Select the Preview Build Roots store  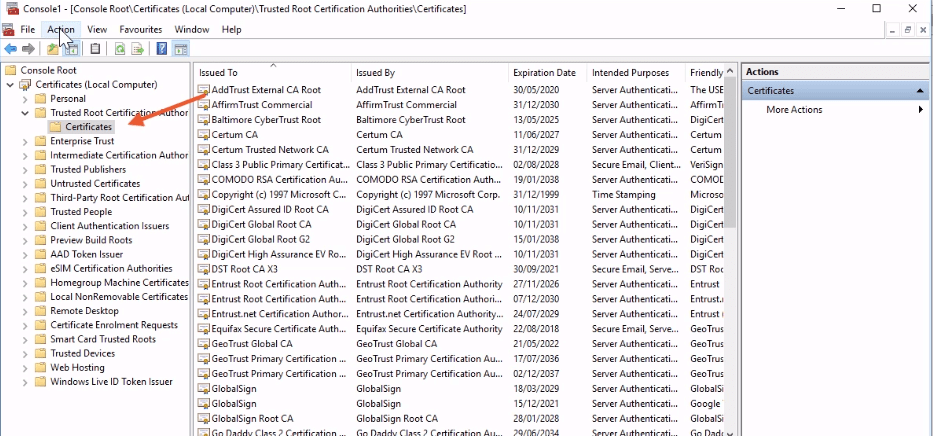[91, 240]
